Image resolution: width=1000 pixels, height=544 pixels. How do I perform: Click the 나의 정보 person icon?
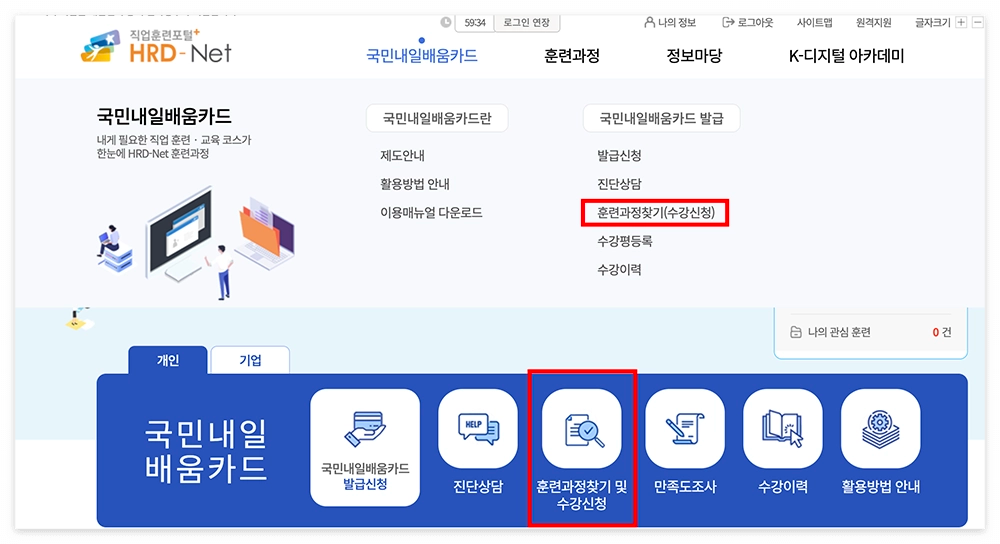point(649,22)
